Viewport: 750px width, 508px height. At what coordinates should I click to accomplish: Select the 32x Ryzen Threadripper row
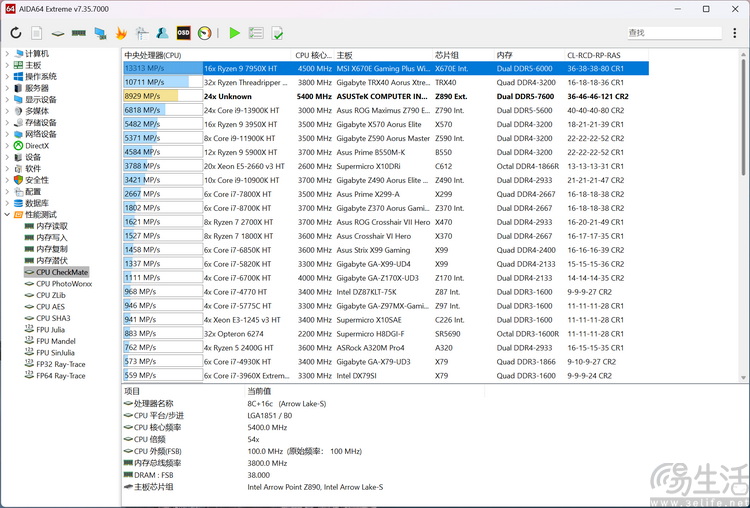[386, 82]
